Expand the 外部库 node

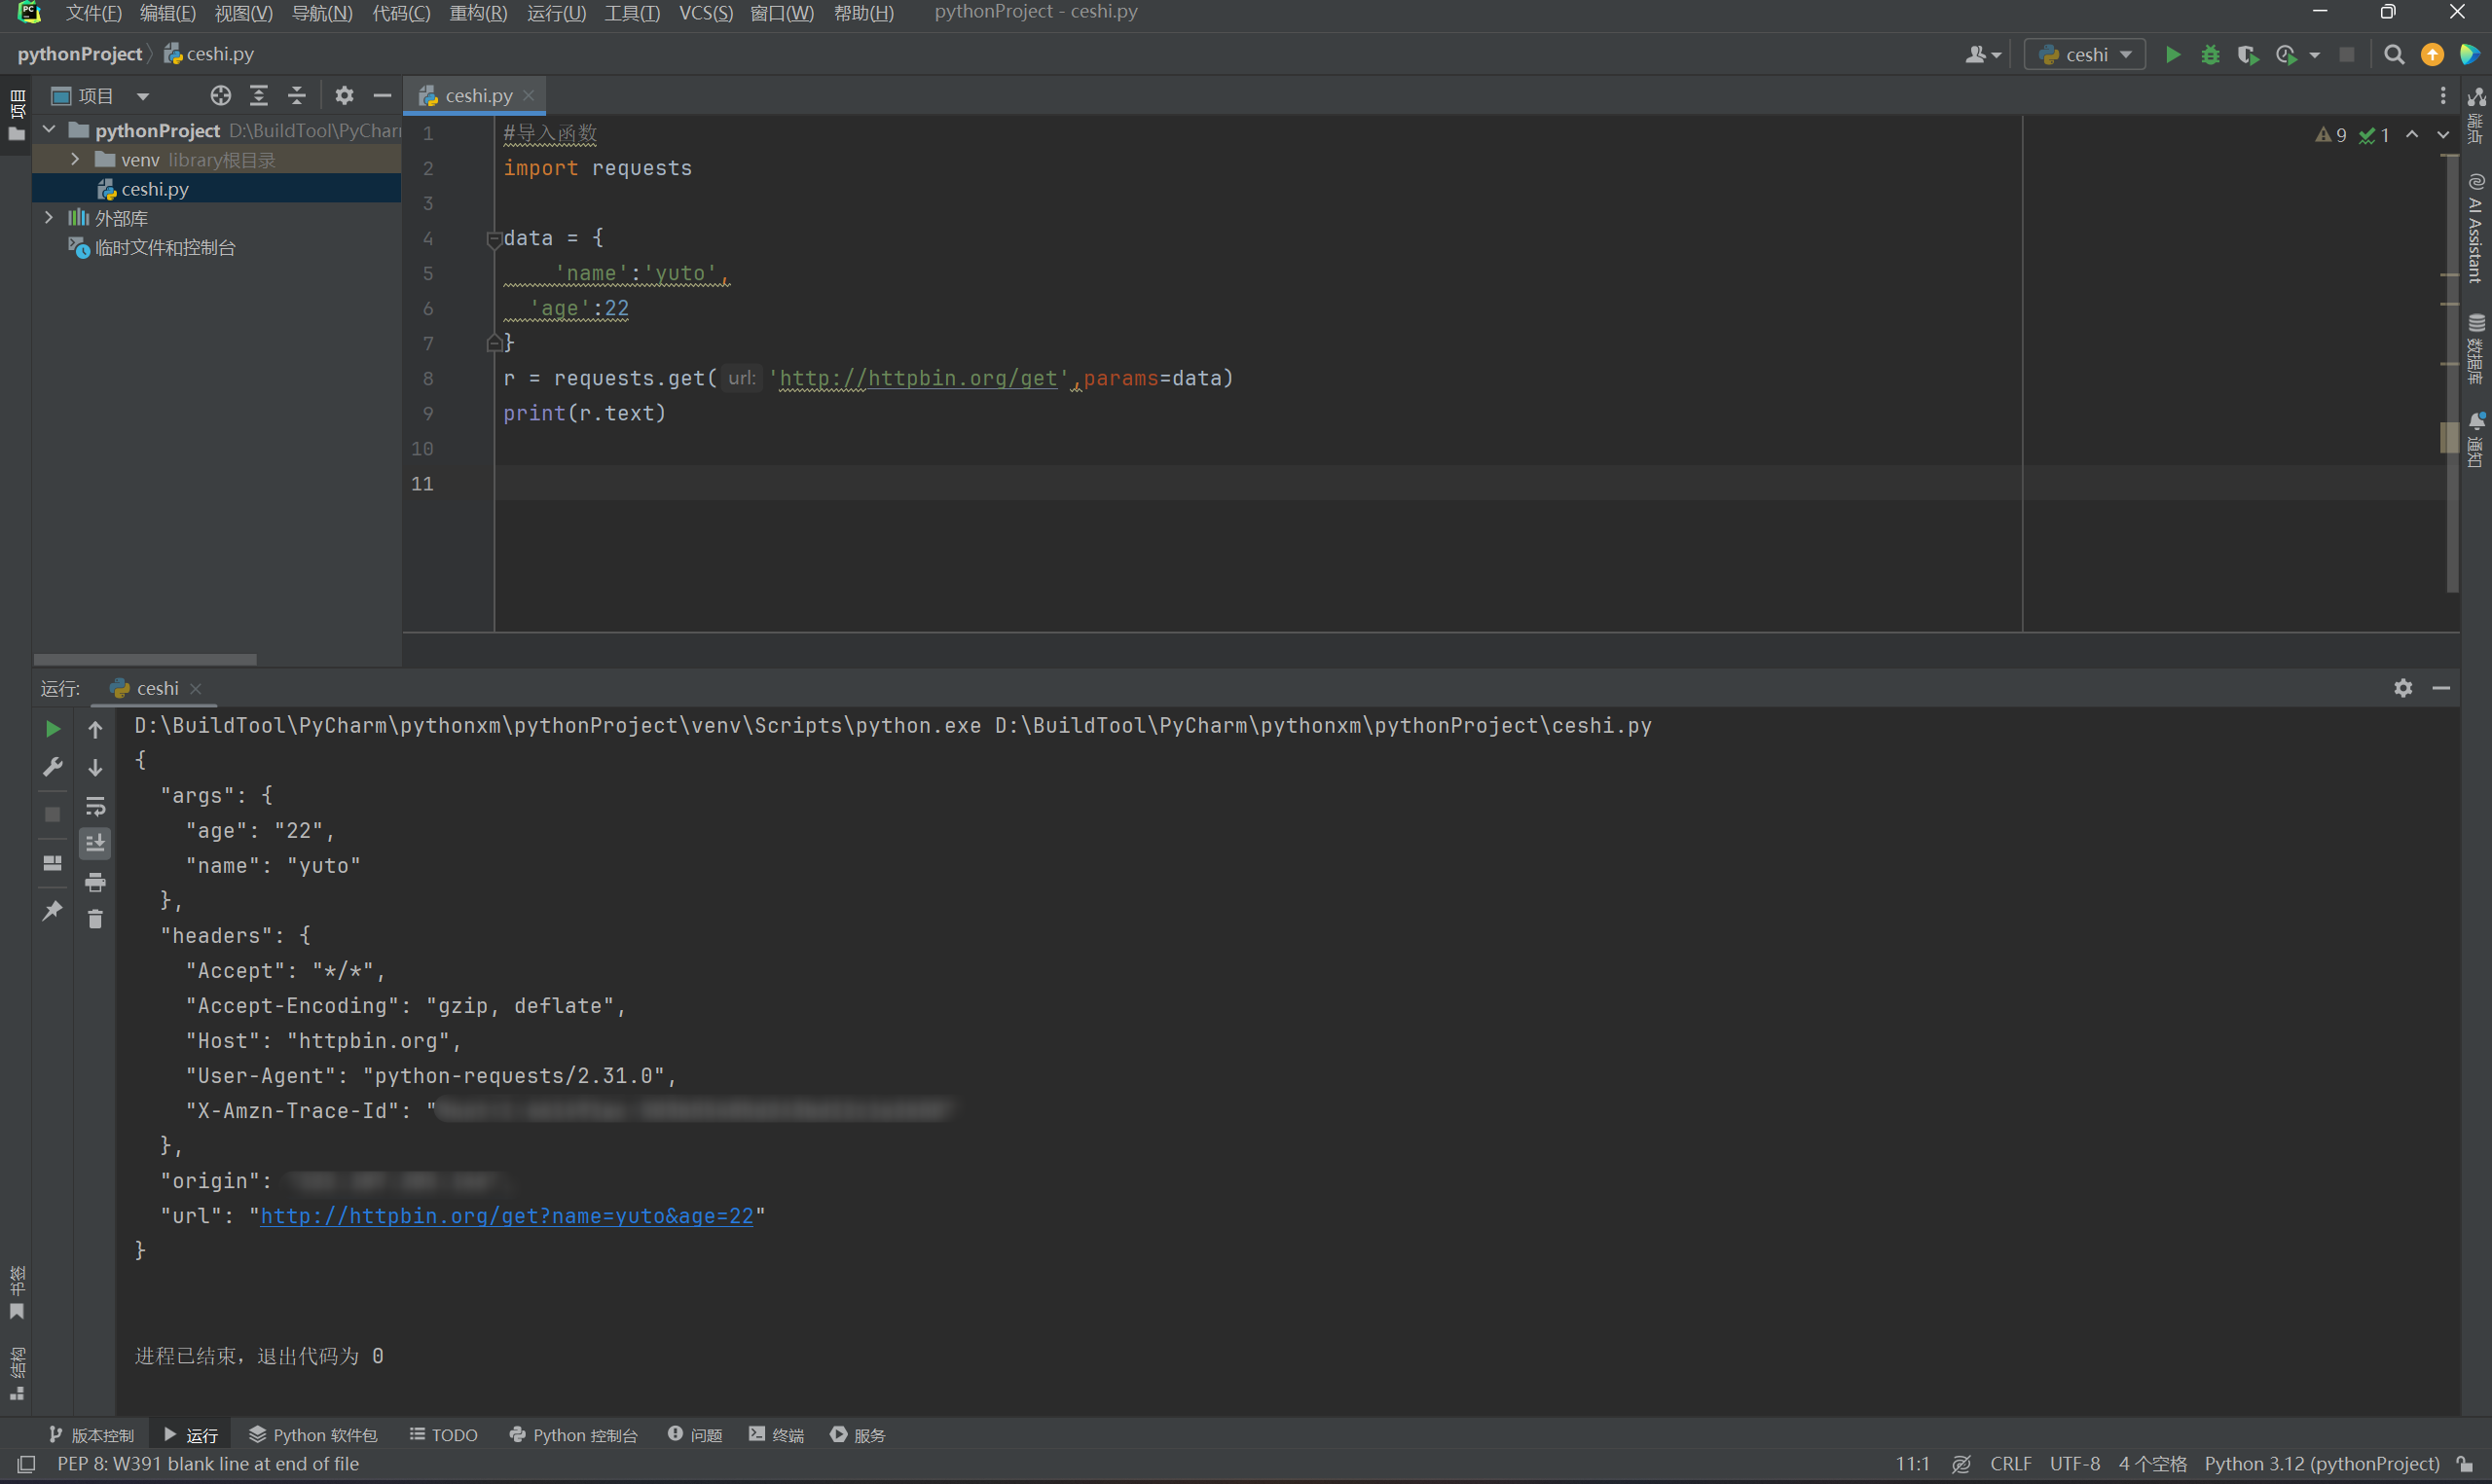(x=49, y=217)
